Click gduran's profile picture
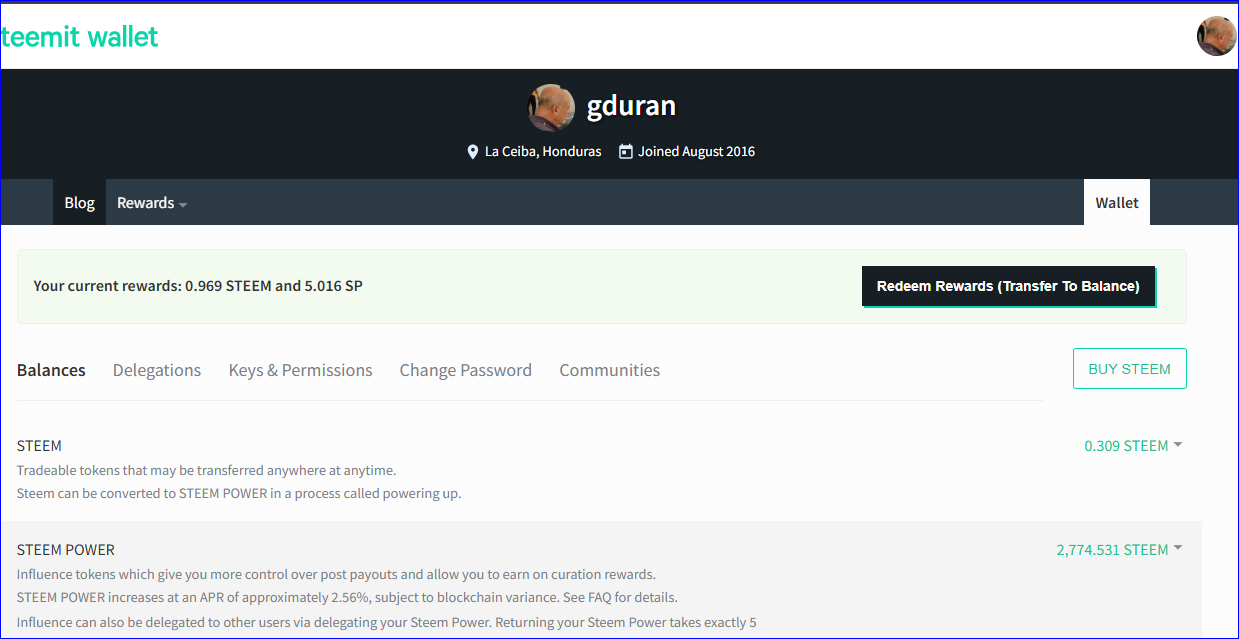1239x639 pixels. (x=551, y=107)
